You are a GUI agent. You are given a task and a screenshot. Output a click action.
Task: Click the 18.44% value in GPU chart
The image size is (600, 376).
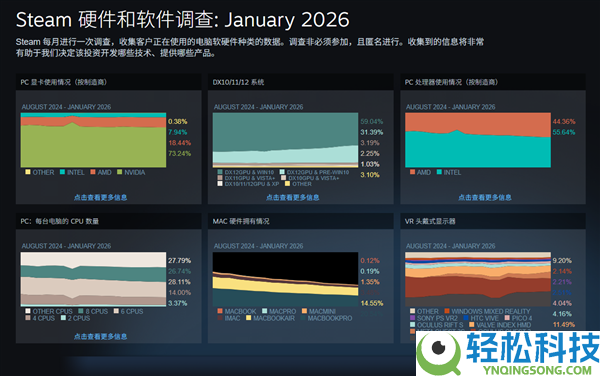(179, 143)
